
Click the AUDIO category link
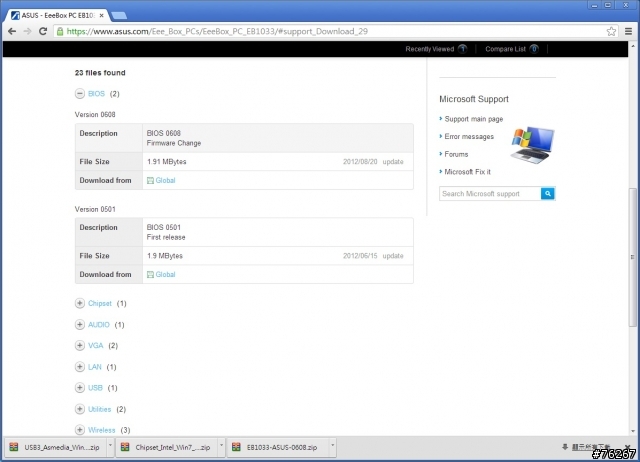coord(99,324)
